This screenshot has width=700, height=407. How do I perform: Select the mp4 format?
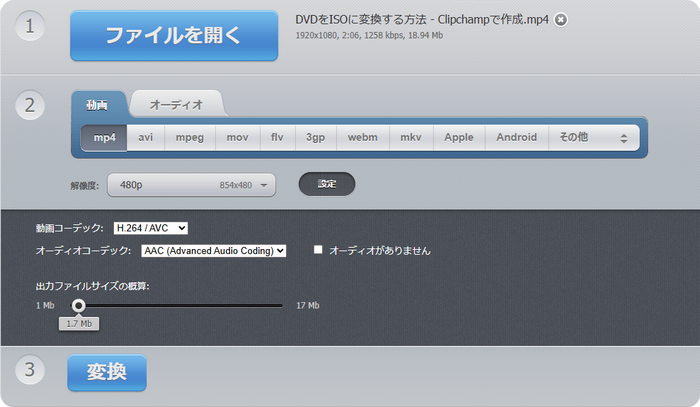coord(104,137)
